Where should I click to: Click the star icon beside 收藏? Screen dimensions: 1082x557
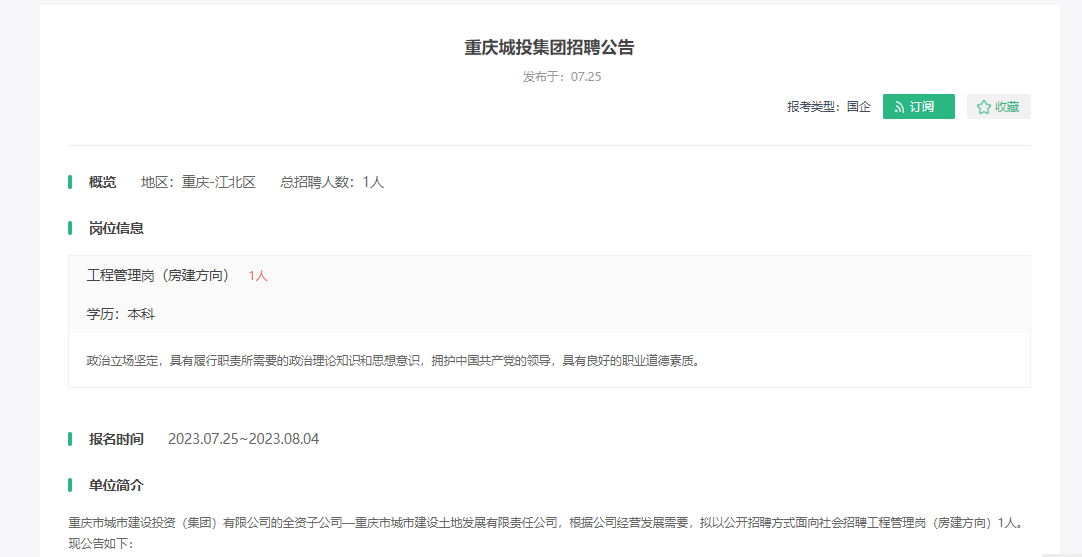(983, 107)
